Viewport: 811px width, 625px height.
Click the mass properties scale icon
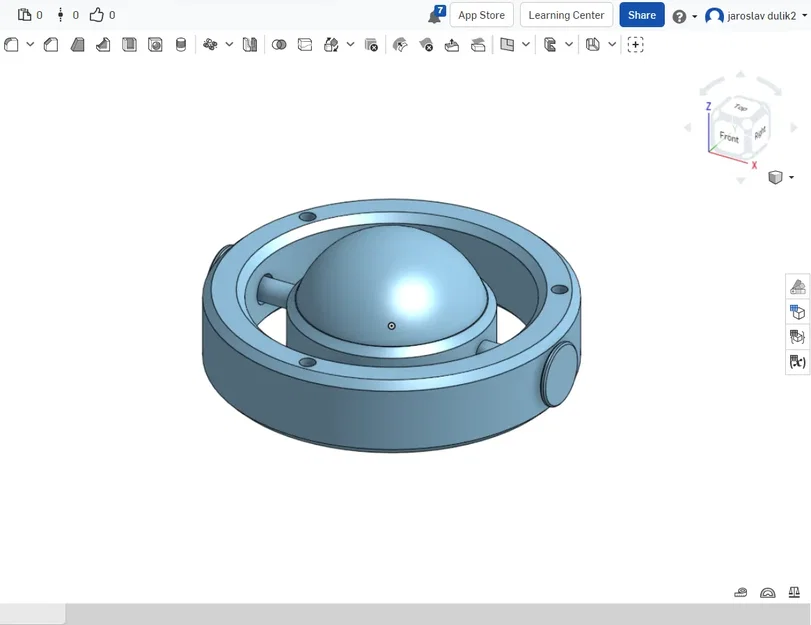(794, 592)
